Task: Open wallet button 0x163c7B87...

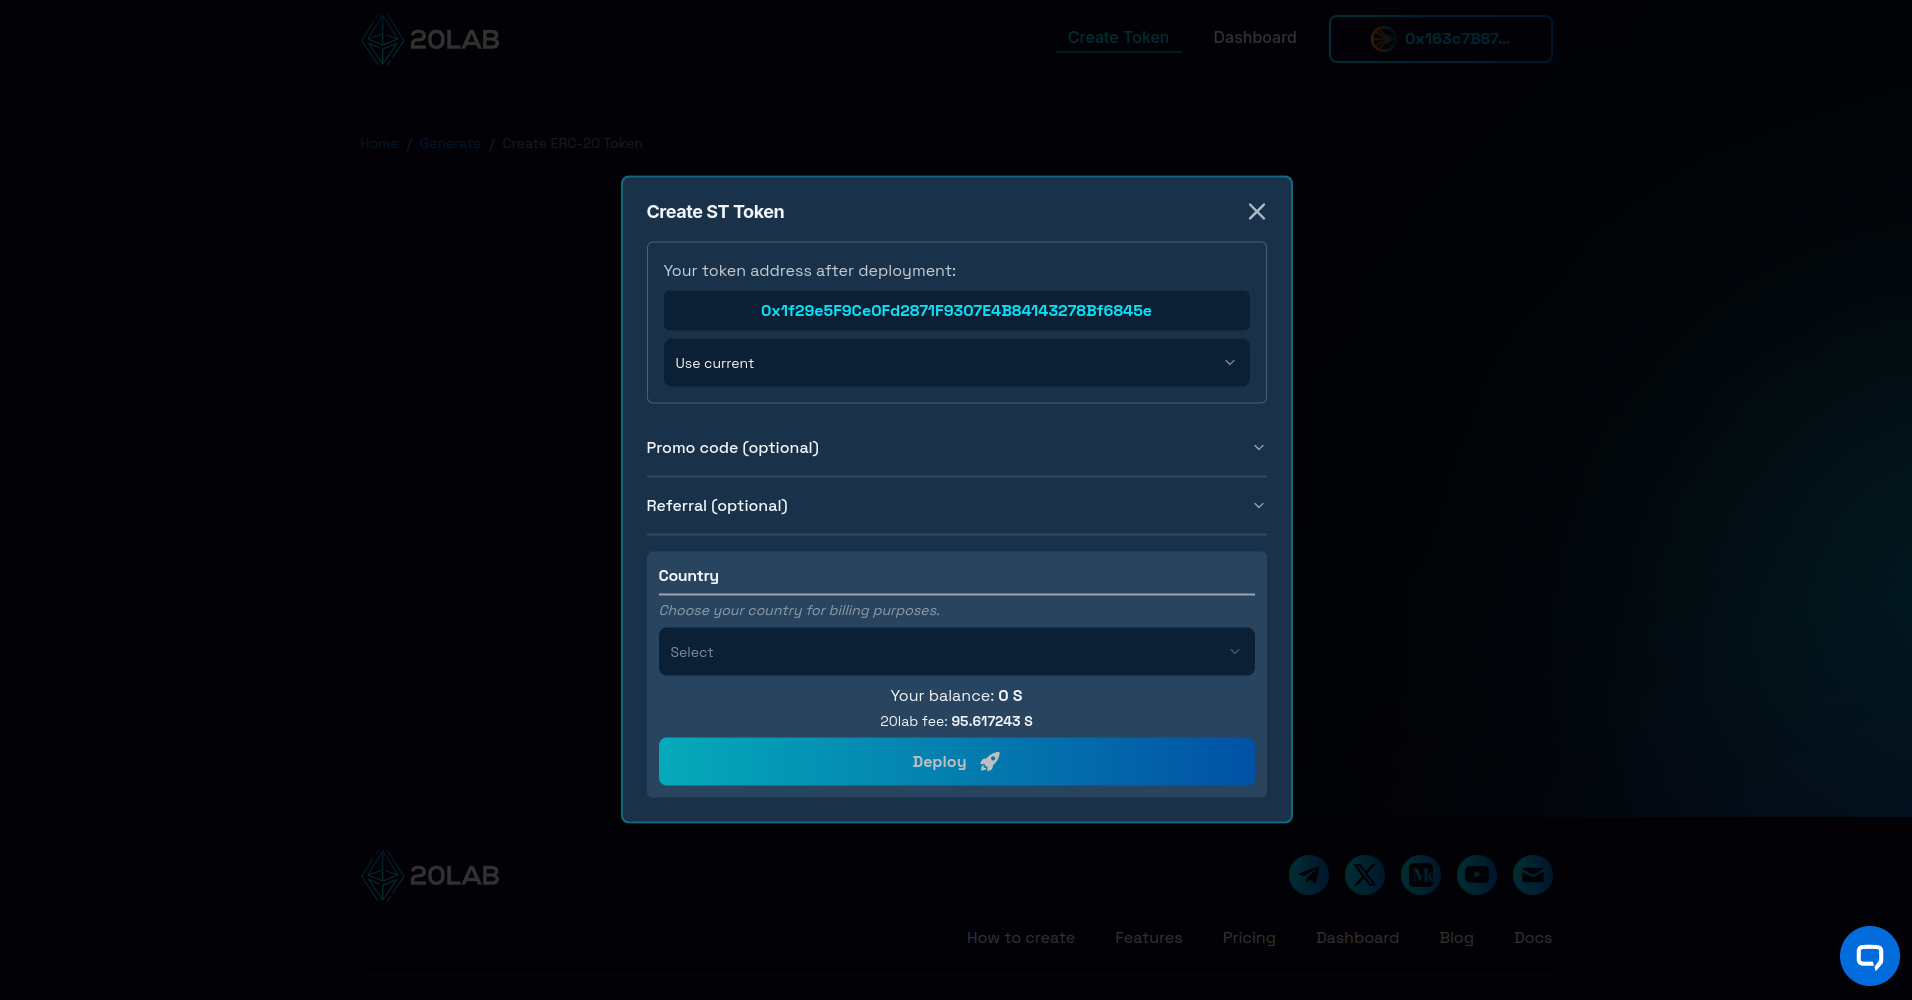Action: (x=1440, y=39)
